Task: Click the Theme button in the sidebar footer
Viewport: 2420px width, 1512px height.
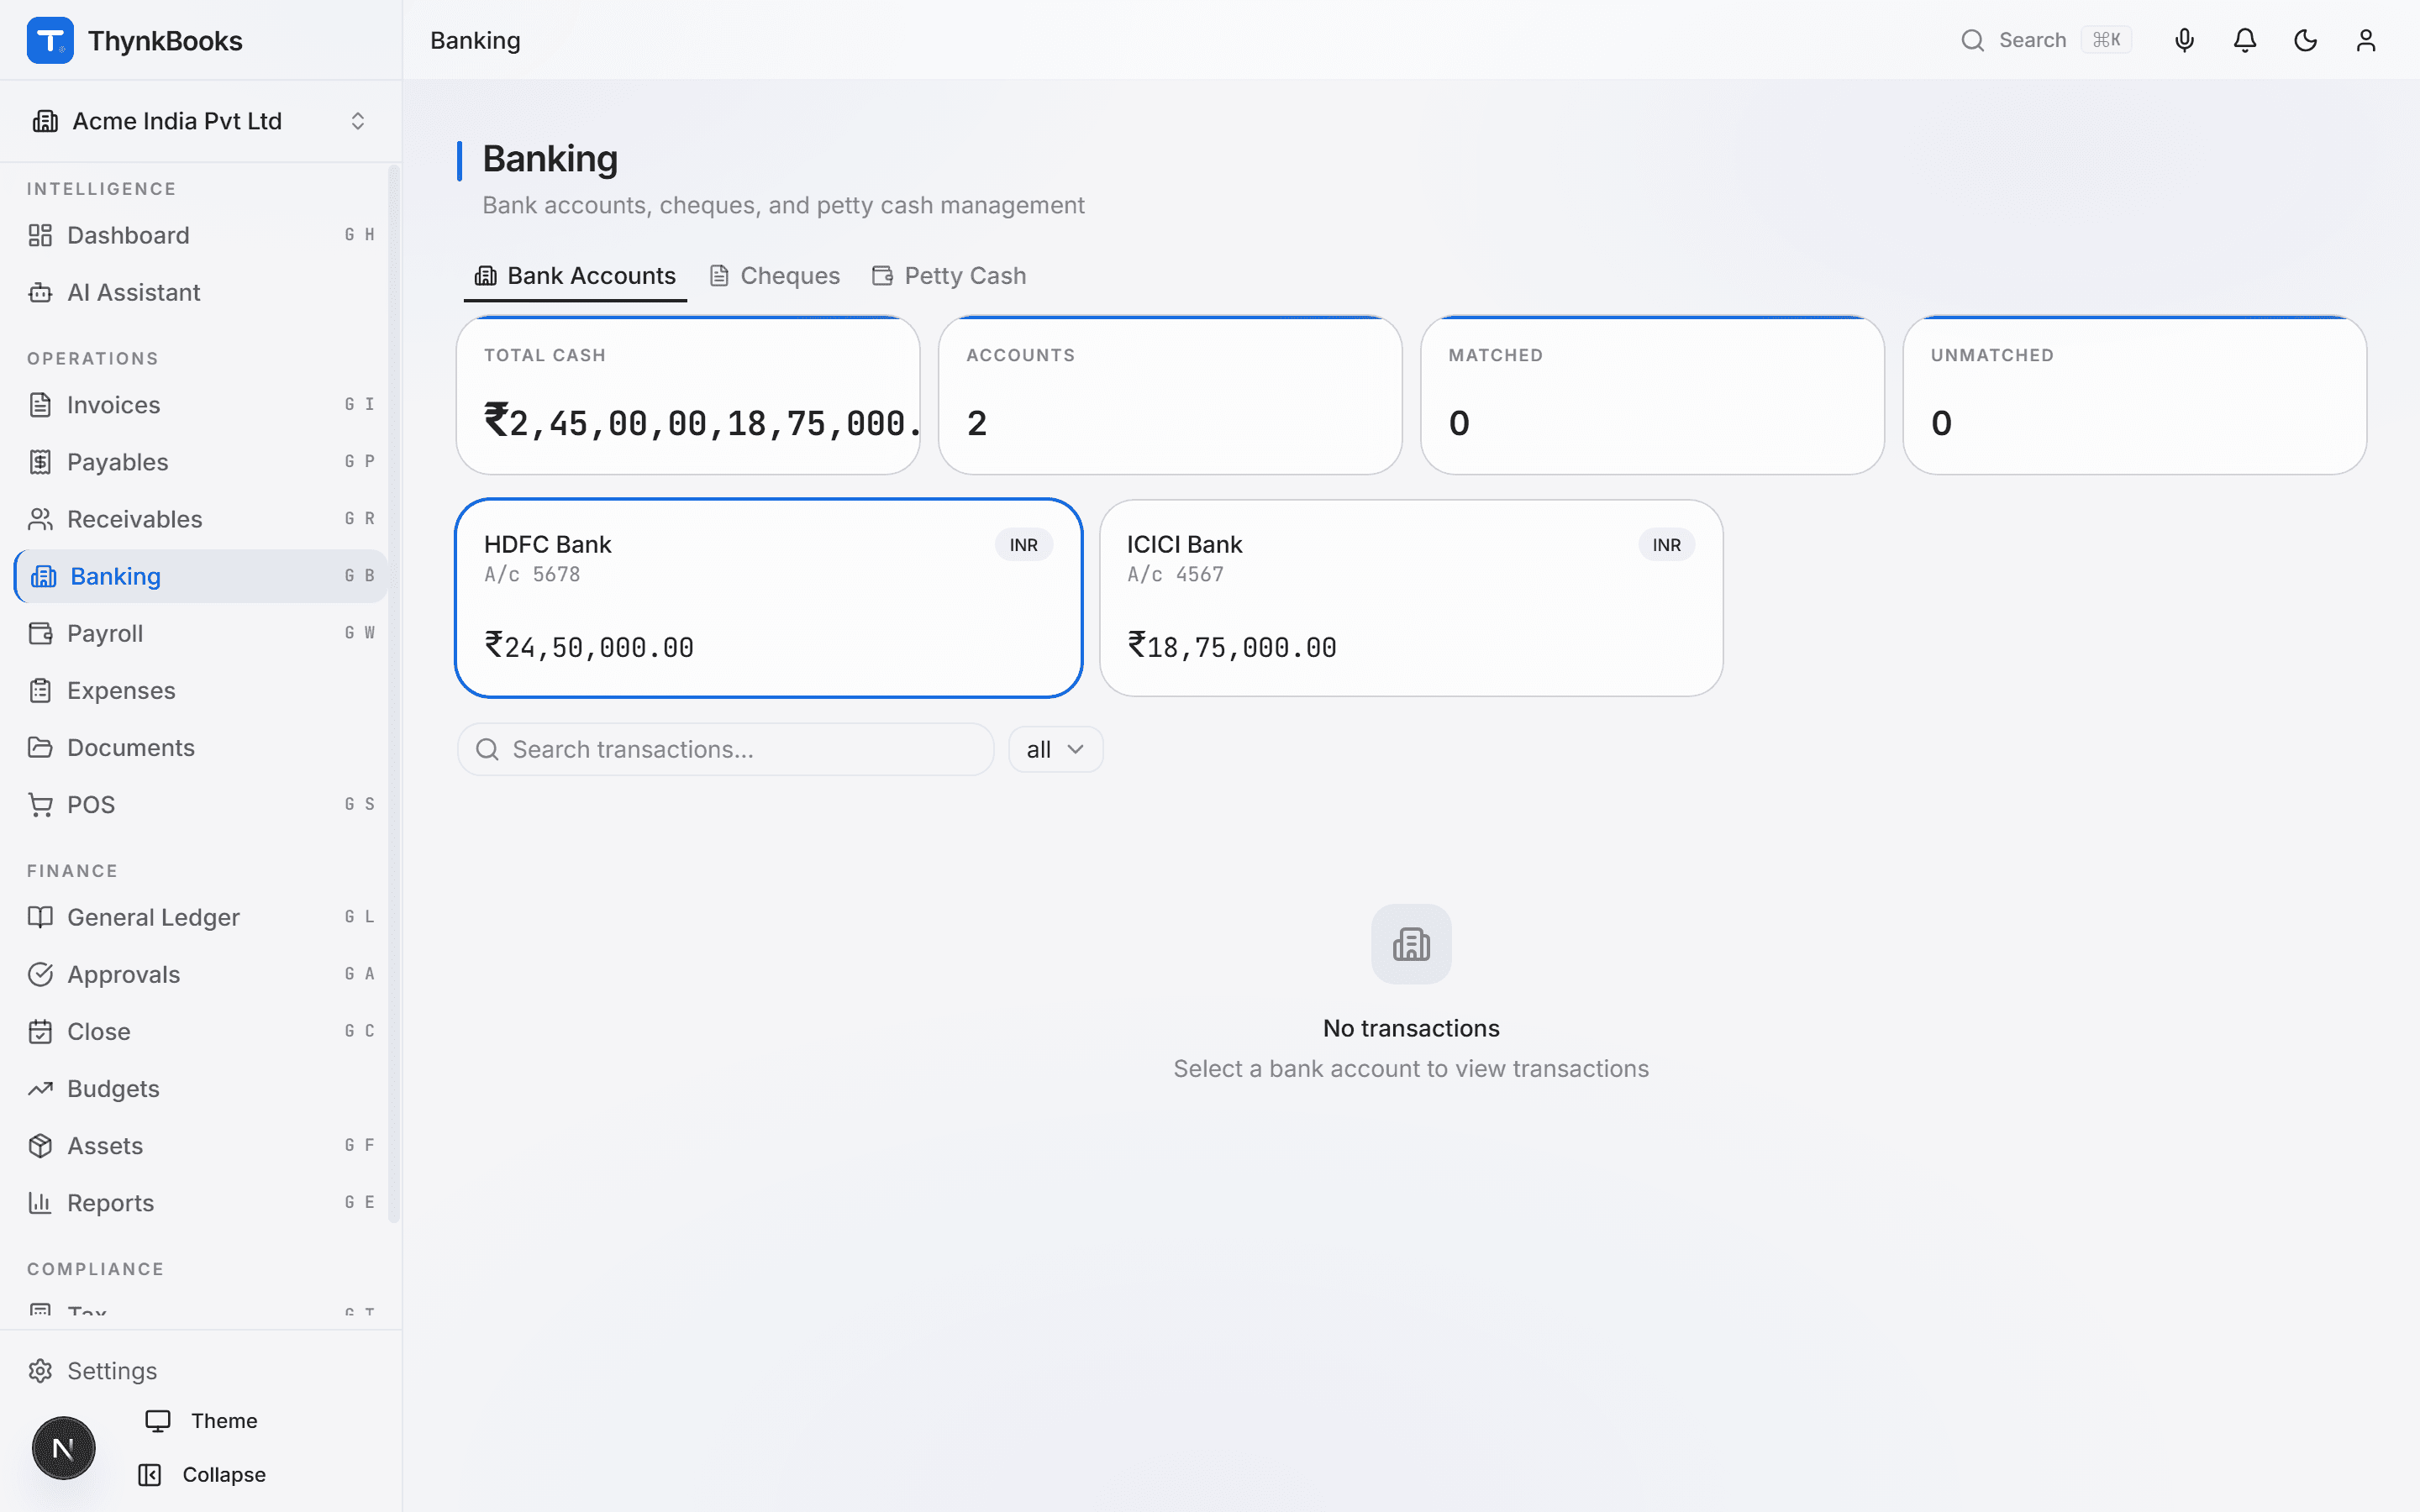Action: [201, 1421]
